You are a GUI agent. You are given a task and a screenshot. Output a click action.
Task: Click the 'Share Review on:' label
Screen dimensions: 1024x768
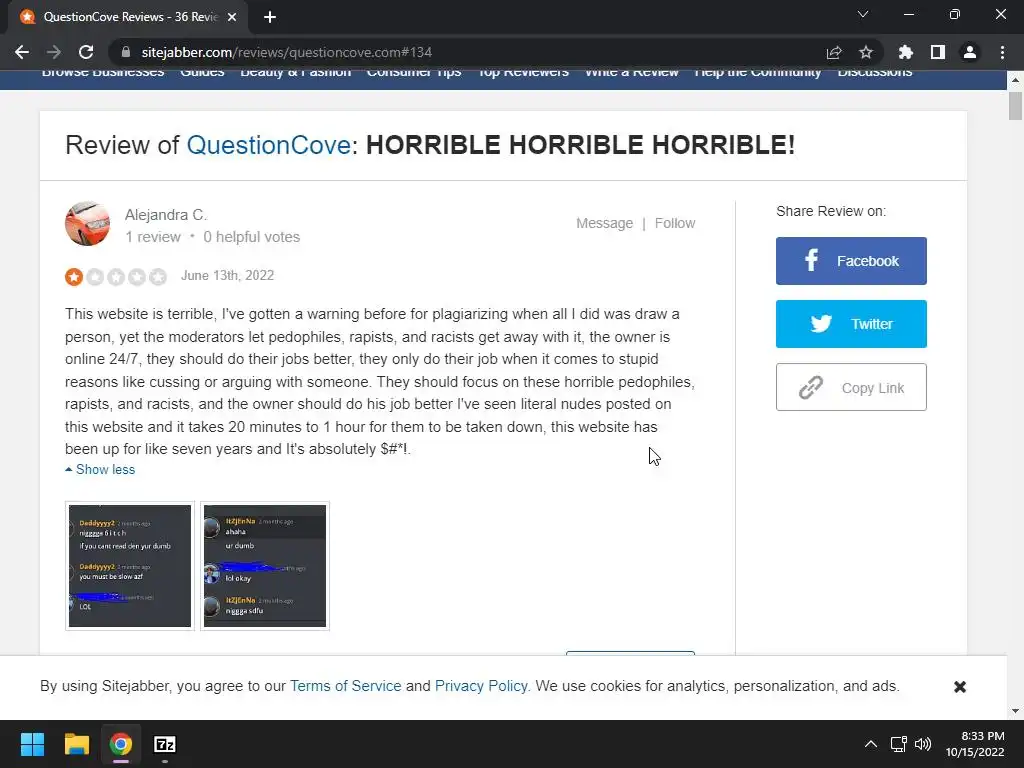(831, 211)
